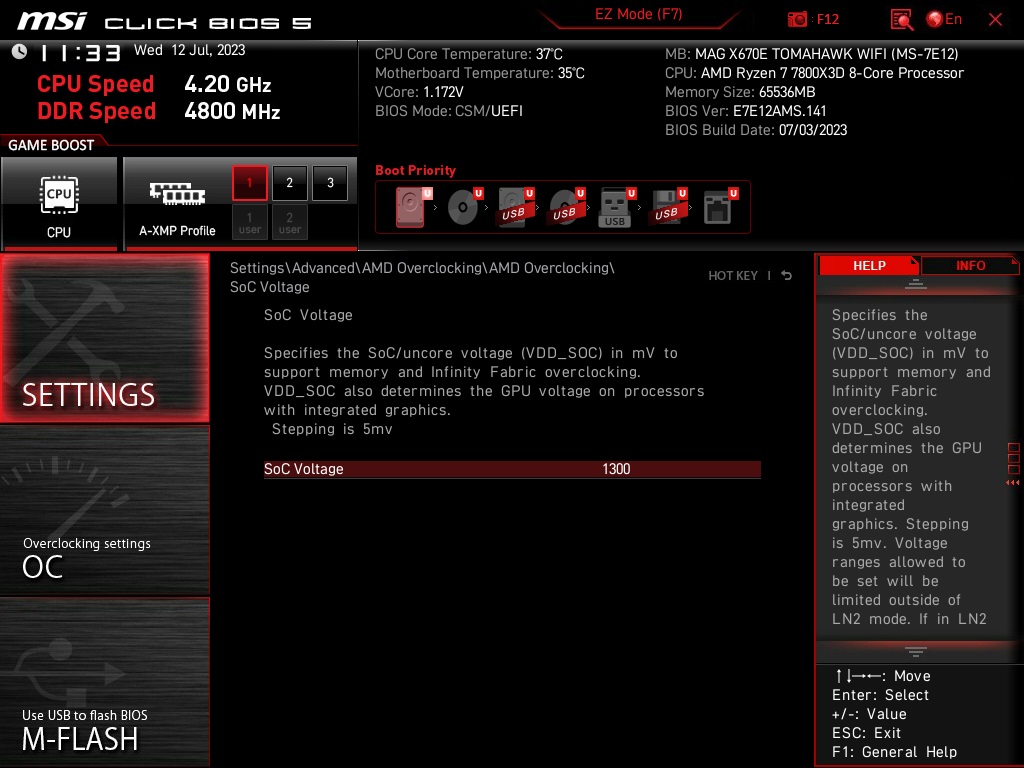Click the USB floppy boot device icon
The image size is (1024, 768).
[668, 207]
